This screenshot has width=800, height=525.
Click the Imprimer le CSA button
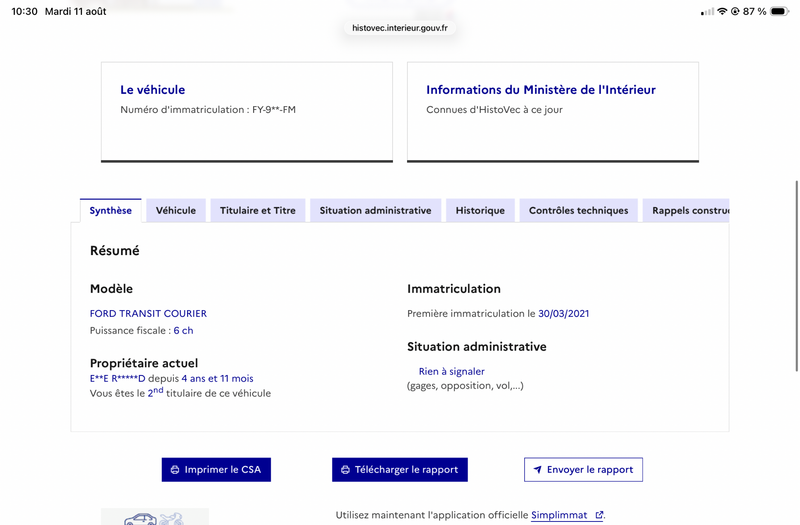(x=216, y=469)
